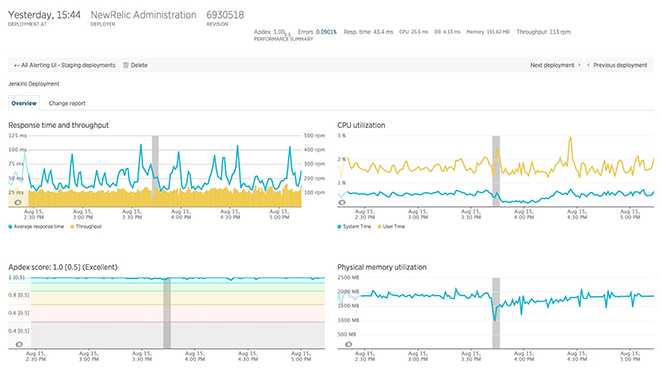
Task: Click the chevron arrow on Next deployment
Action: [579, 65]
